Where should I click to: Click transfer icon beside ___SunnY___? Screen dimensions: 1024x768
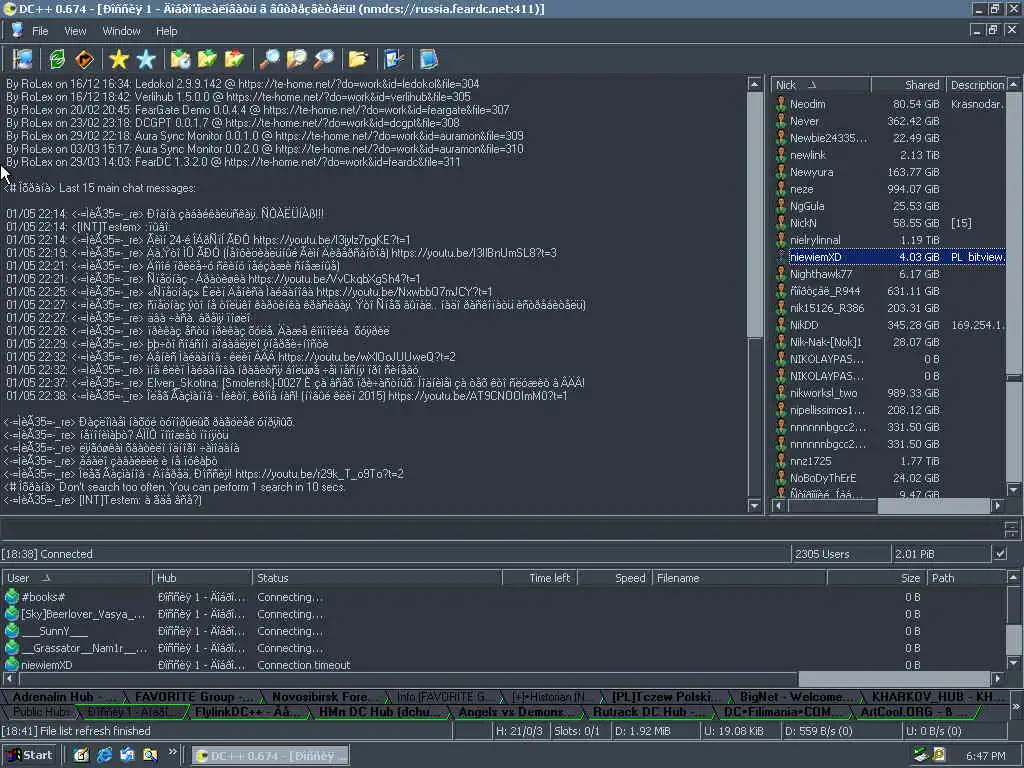click(x=12, y=630)
